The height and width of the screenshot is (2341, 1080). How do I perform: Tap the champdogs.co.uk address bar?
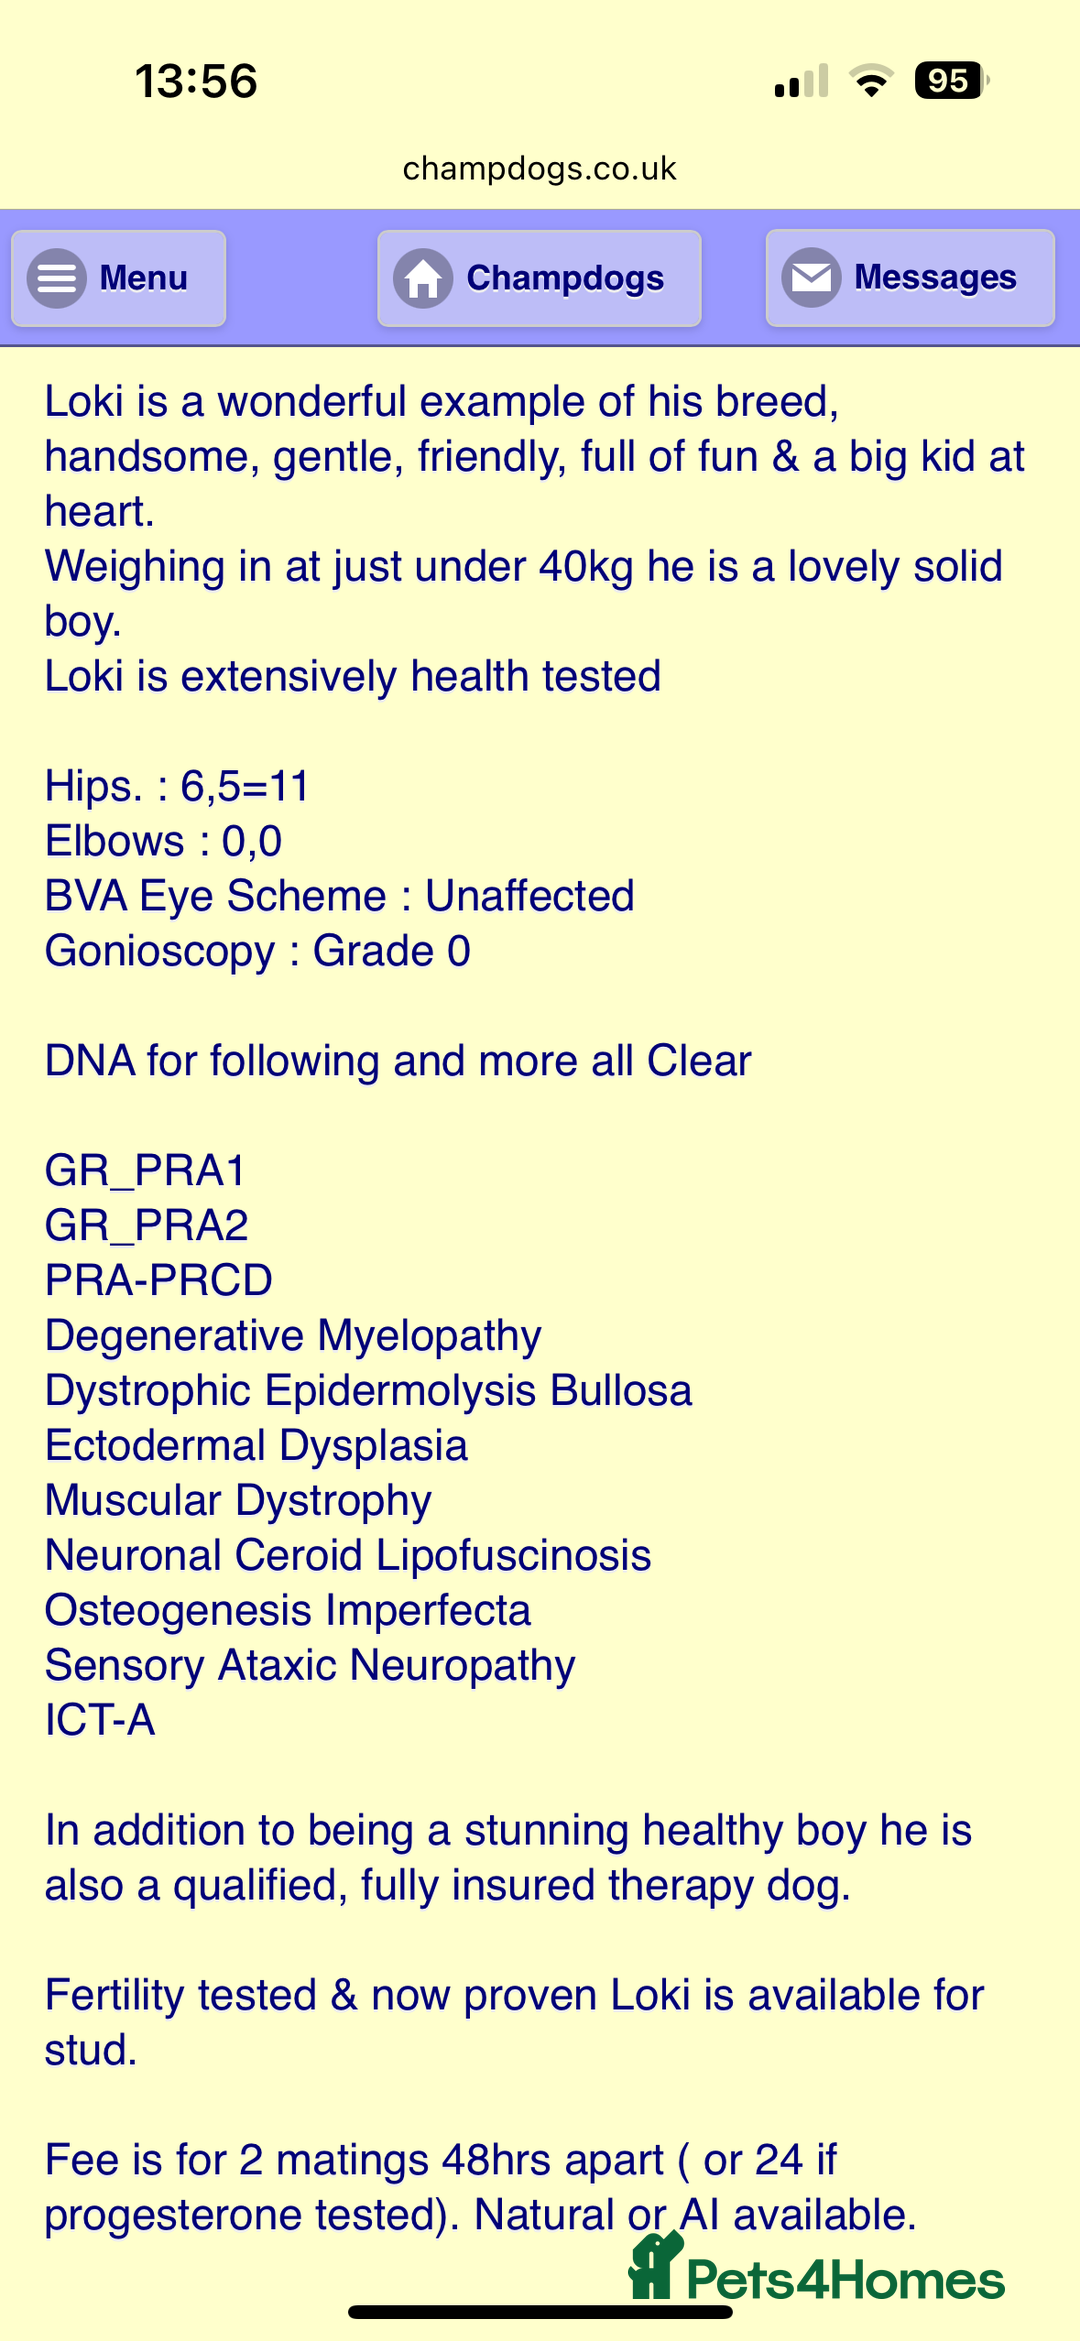point(540,168)
